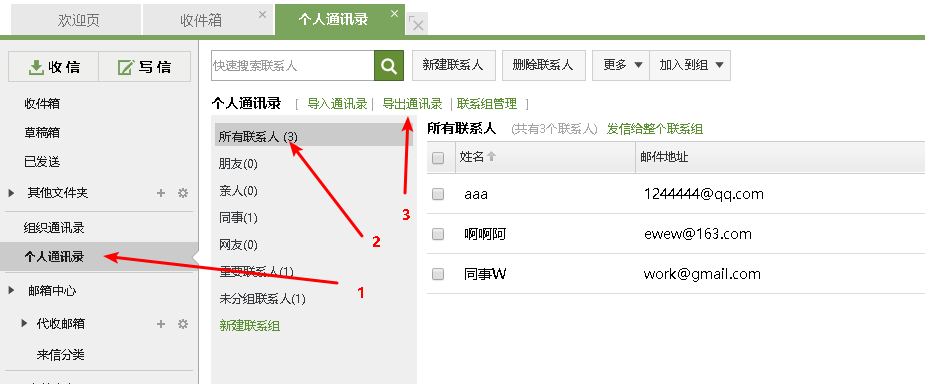This screenshot has width=925, height=384.
Task: Switch to the 欢迎页 tab
Action: 76,19
